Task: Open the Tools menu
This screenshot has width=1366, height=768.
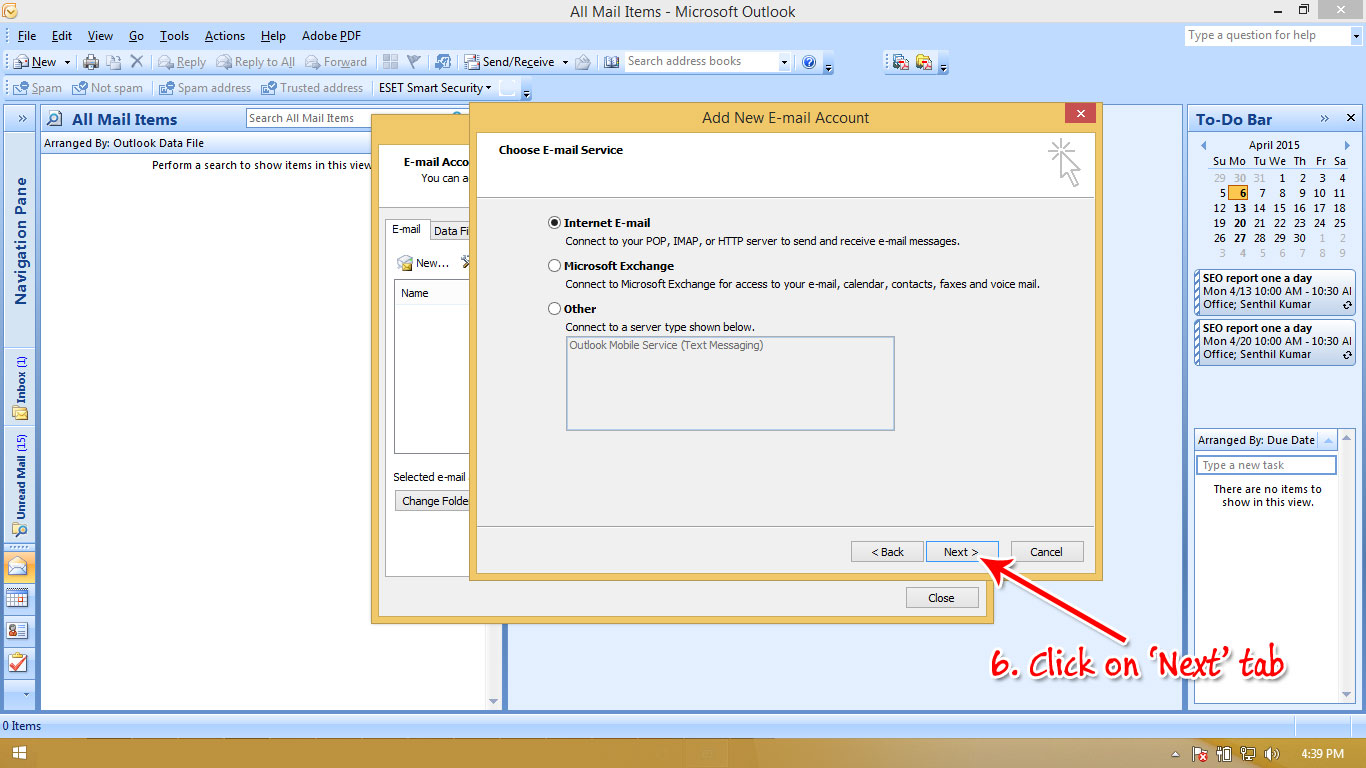Action: [174, 35]
